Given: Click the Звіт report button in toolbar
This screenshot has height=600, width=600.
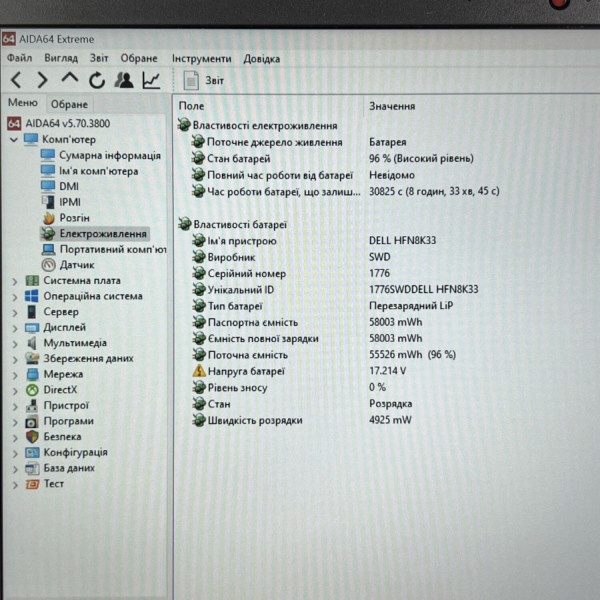Looking at the screenshot, I should [204, 81].
